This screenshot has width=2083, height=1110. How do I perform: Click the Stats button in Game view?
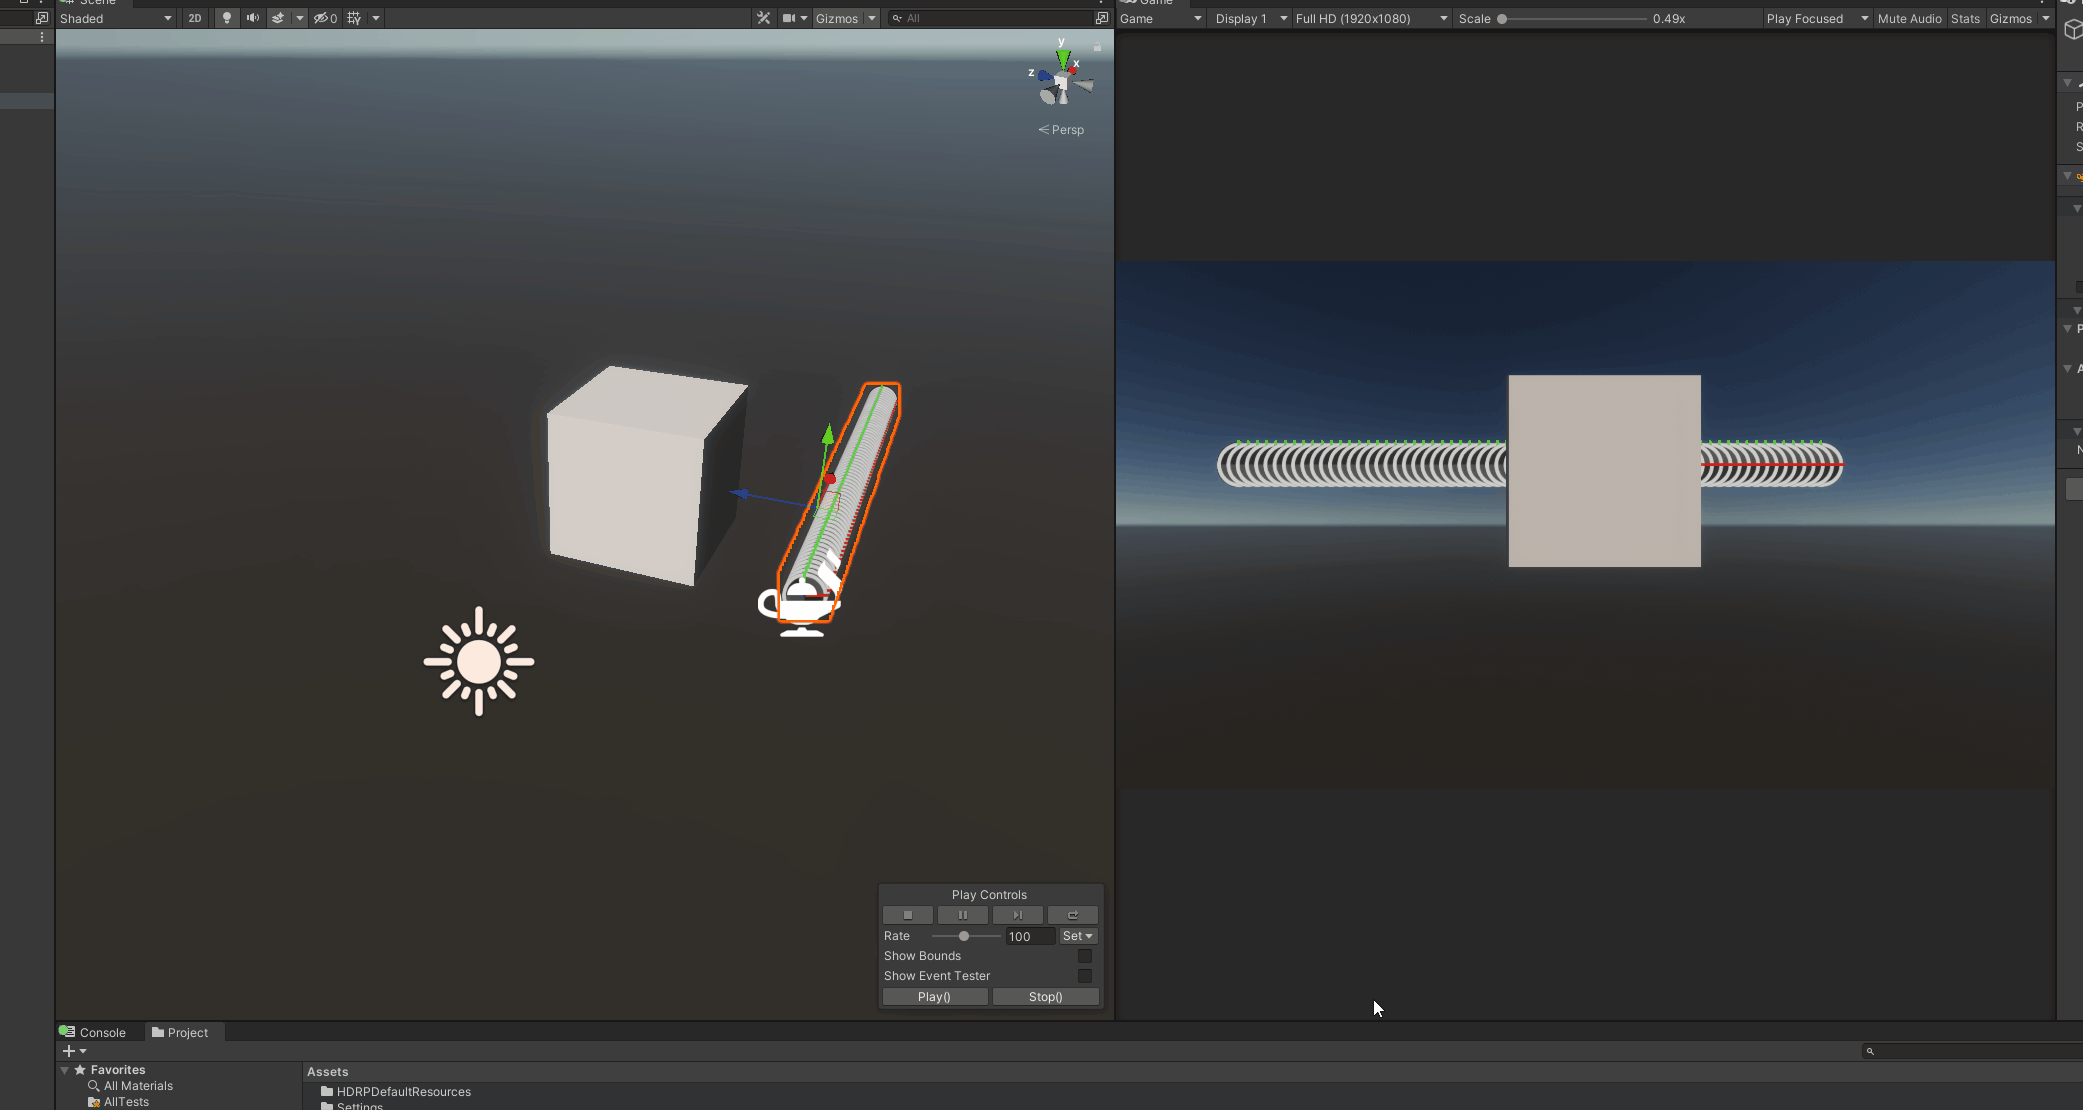tap(1964, 18)
